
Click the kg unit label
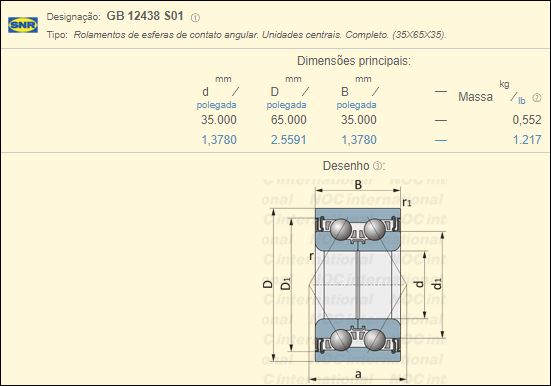[x=504, y=84]
